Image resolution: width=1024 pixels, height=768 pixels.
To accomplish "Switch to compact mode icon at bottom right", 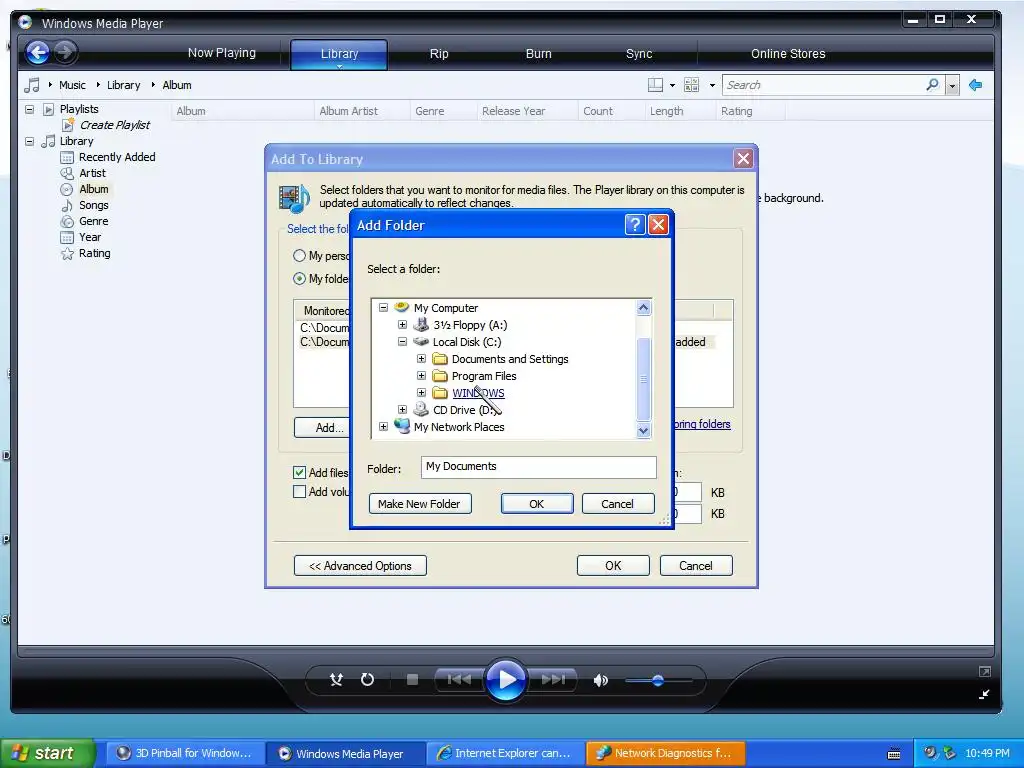I will click(x=984, y=694).
